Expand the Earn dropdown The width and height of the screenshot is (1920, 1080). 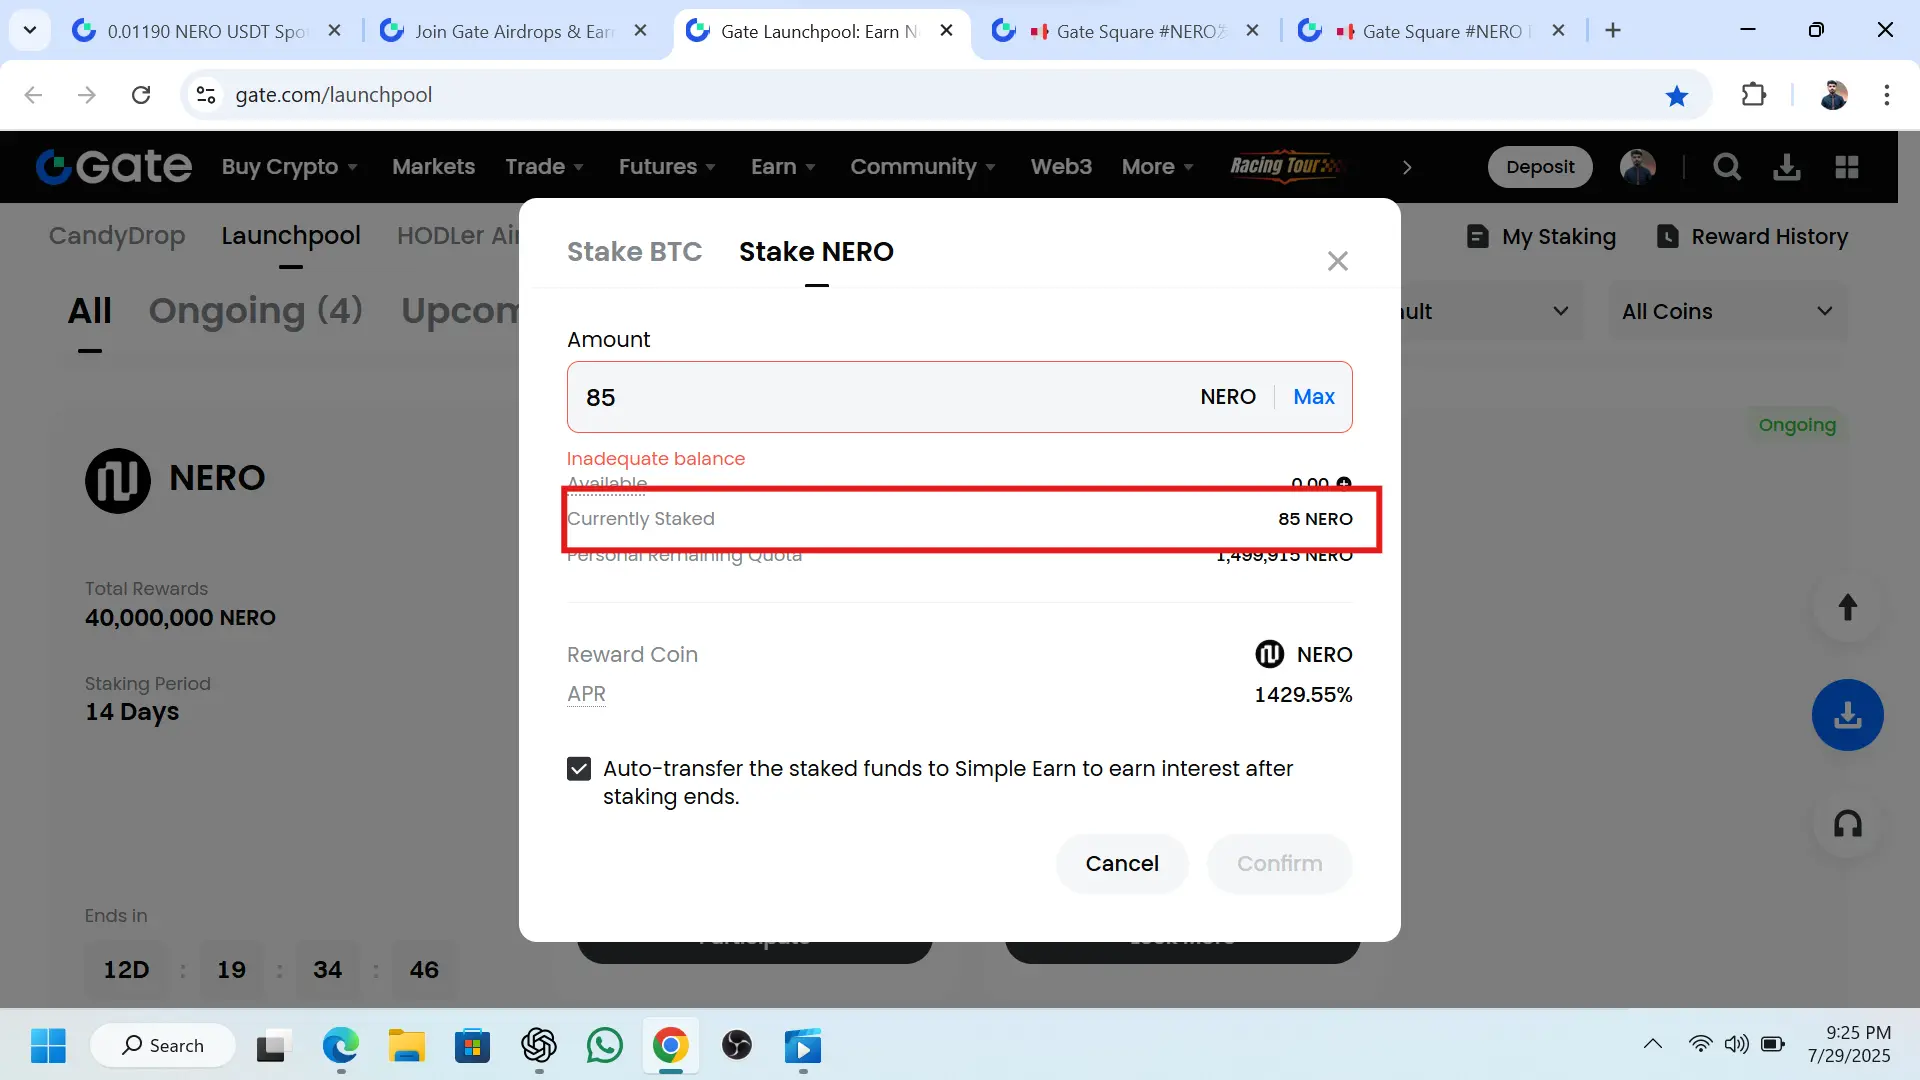pyautogui.click(x=783, y=167)
